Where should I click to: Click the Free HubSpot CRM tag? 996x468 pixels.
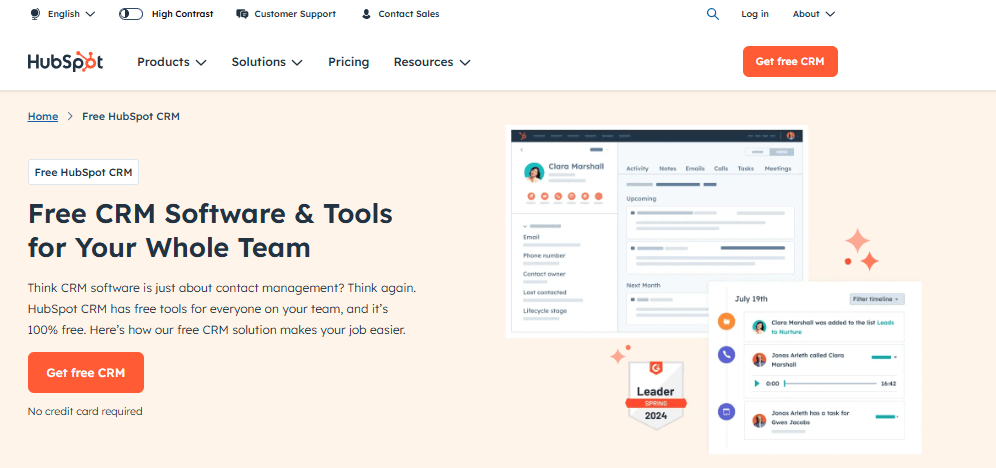83,172
